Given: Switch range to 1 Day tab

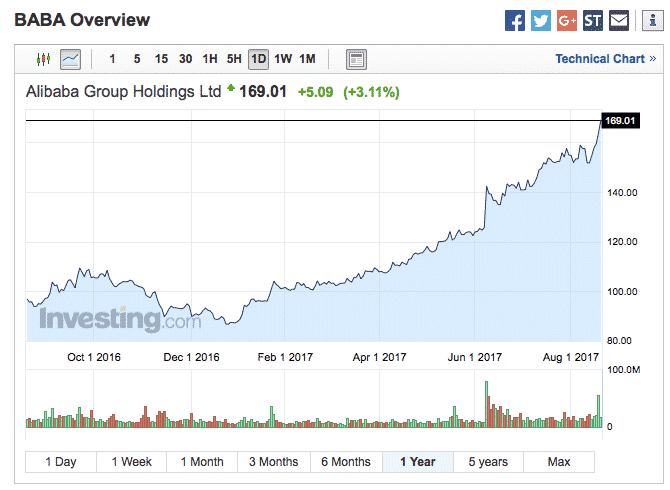Looking at the screenshot, I should [x=61, y=462].
